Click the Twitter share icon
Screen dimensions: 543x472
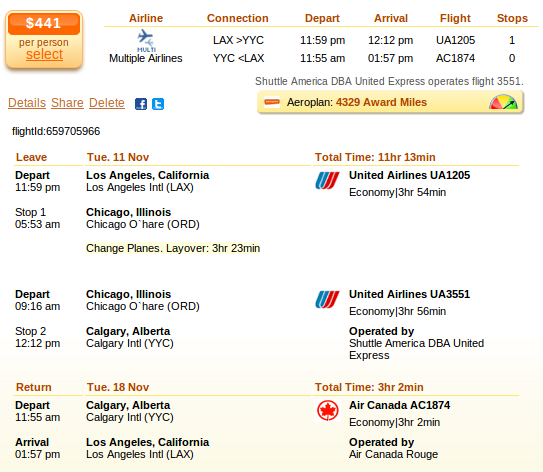[158, 104]
